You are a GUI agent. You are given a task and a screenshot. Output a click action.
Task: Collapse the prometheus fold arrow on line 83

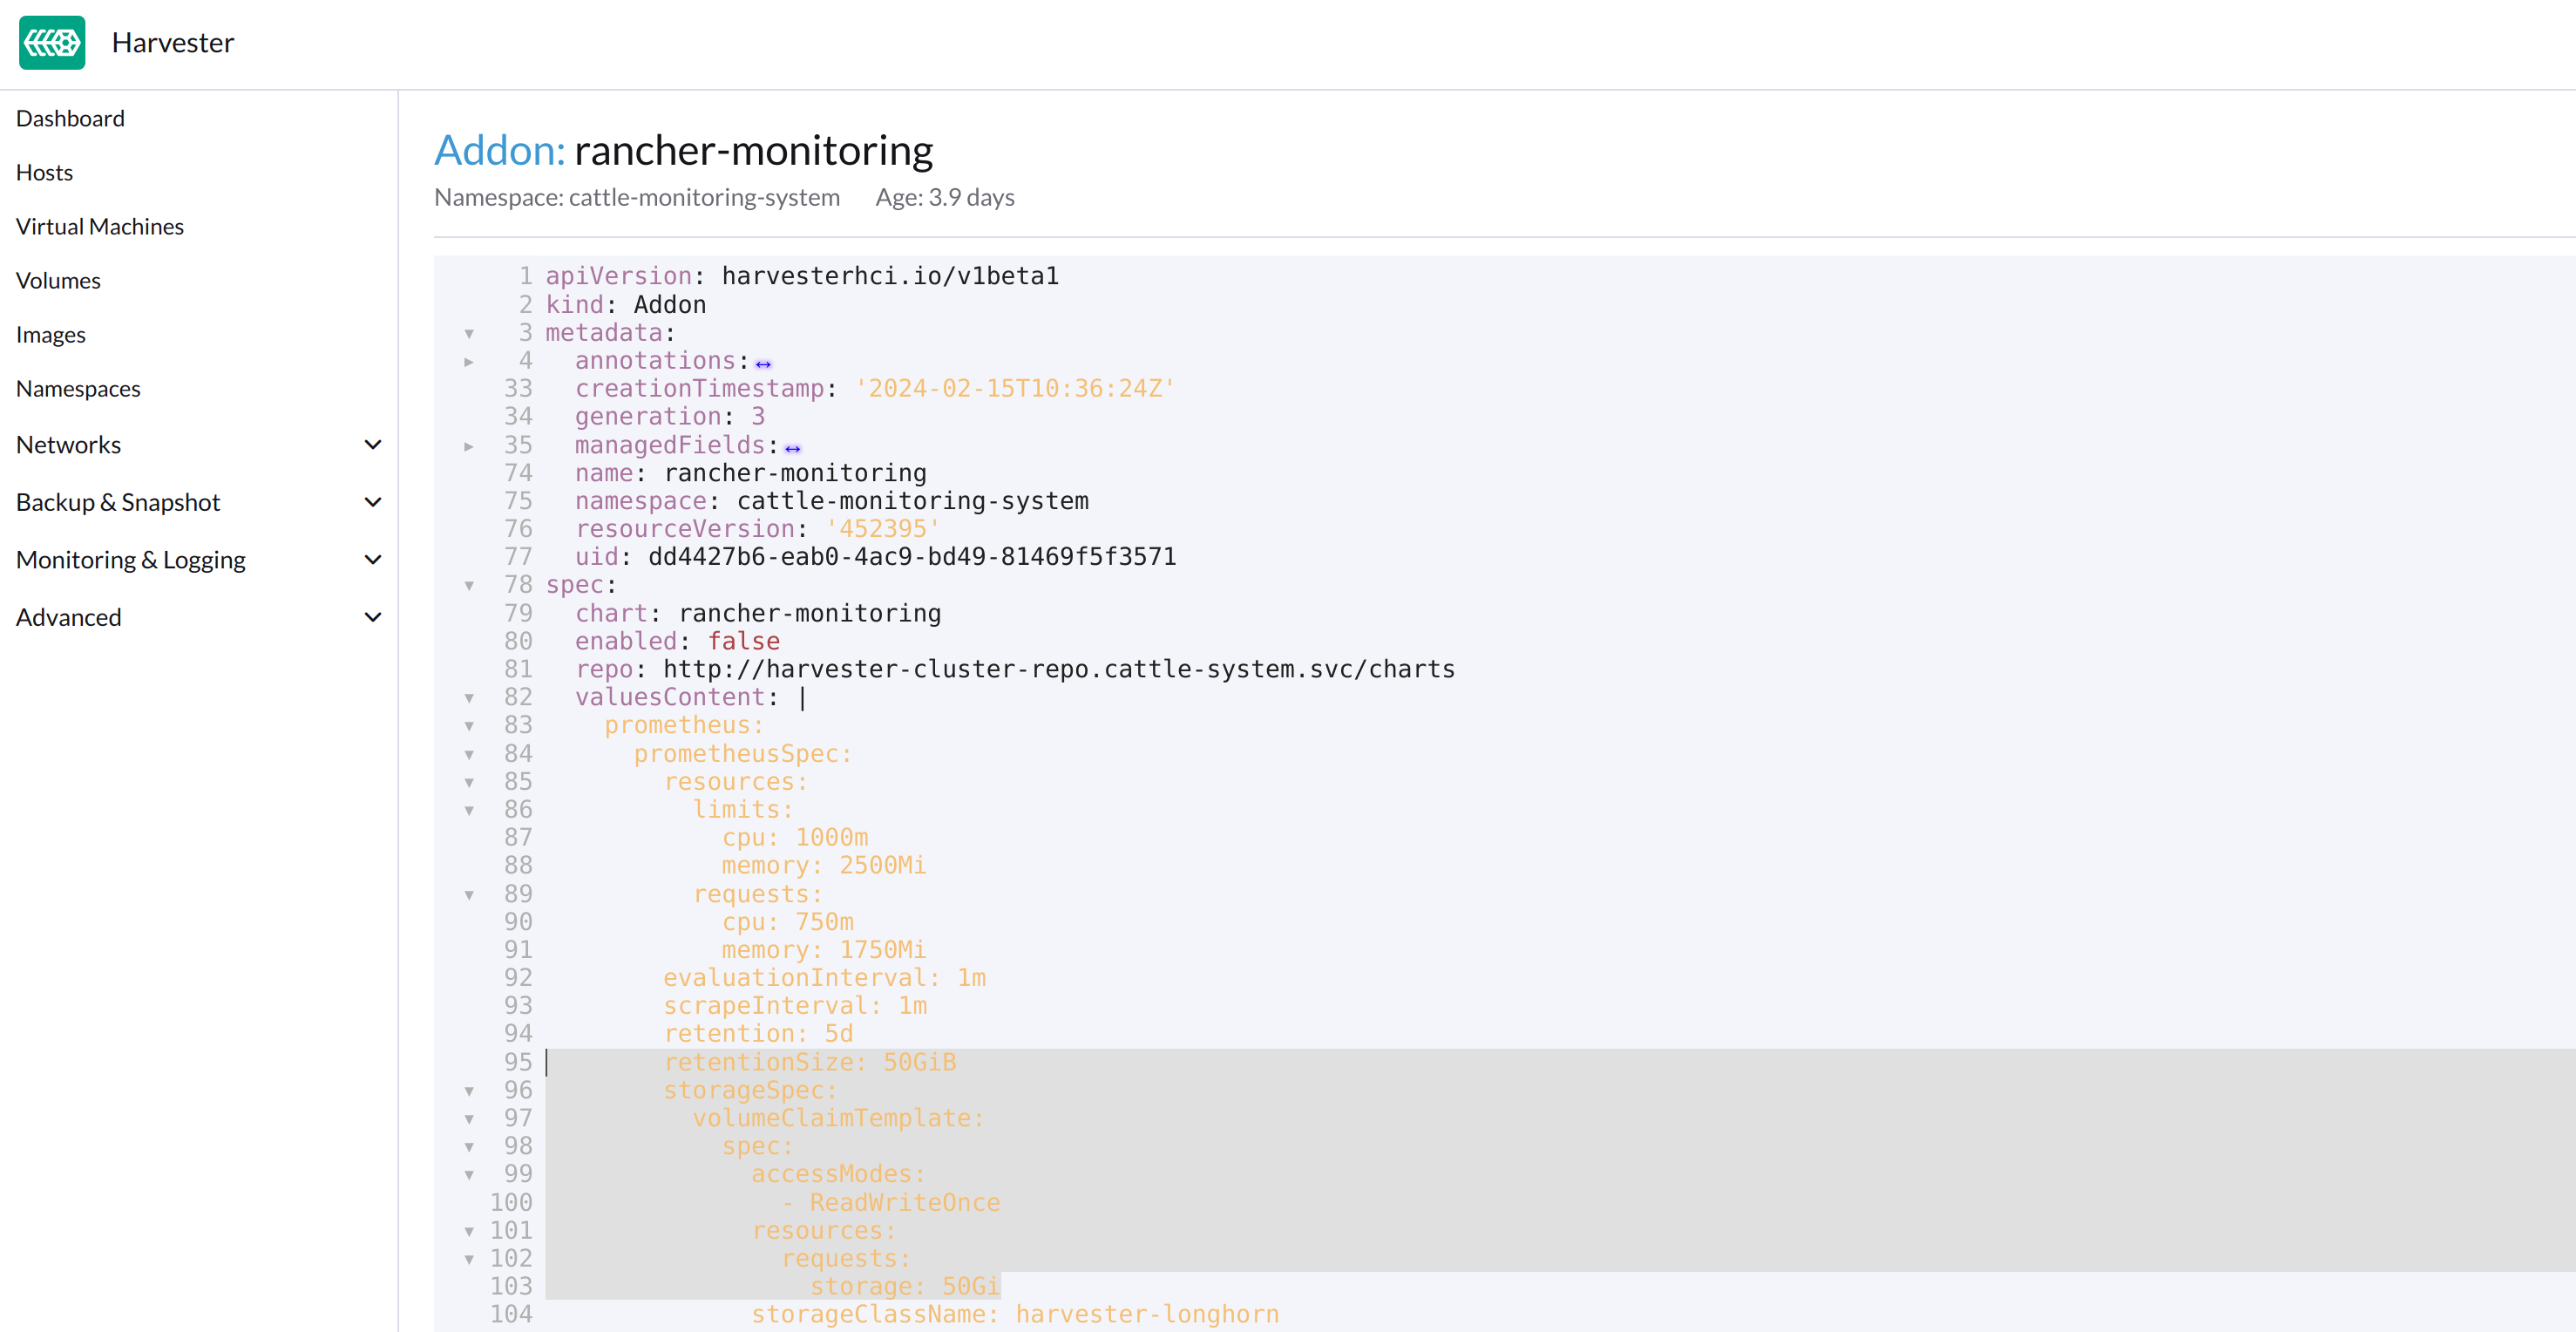coord(469,726)
